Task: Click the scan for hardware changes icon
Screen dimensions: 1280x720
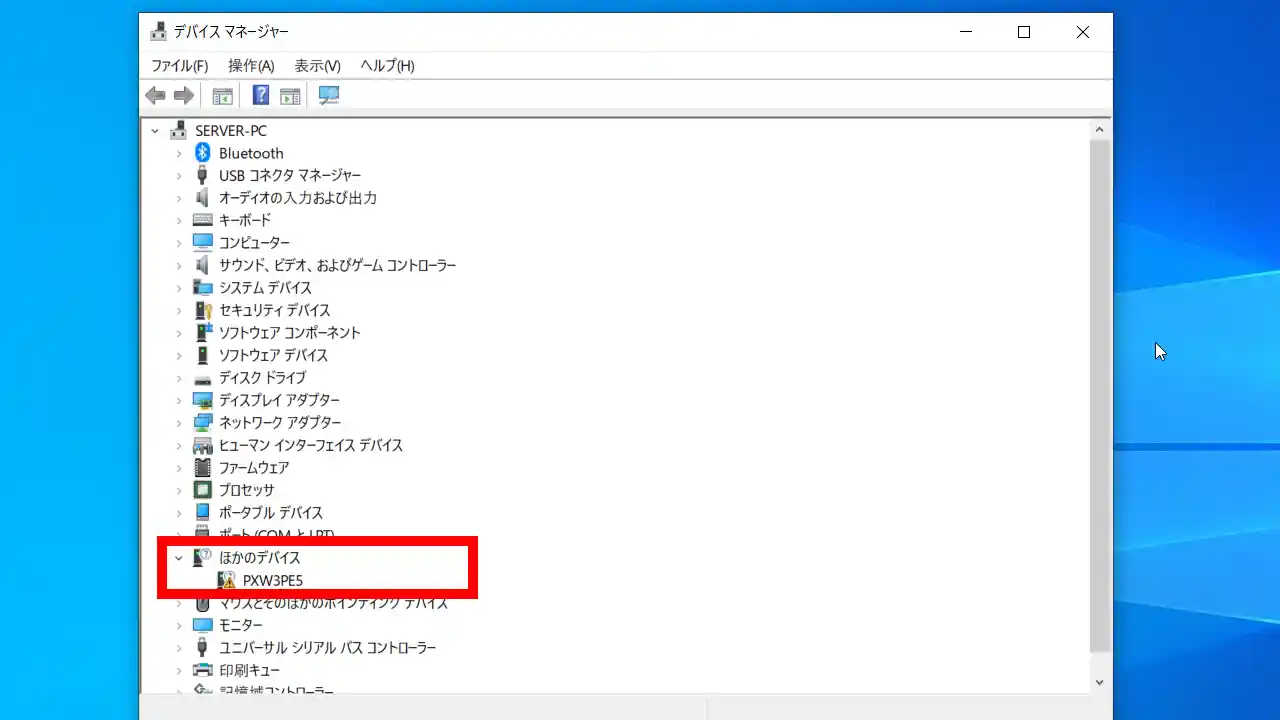Action: [x=329, y=95]
